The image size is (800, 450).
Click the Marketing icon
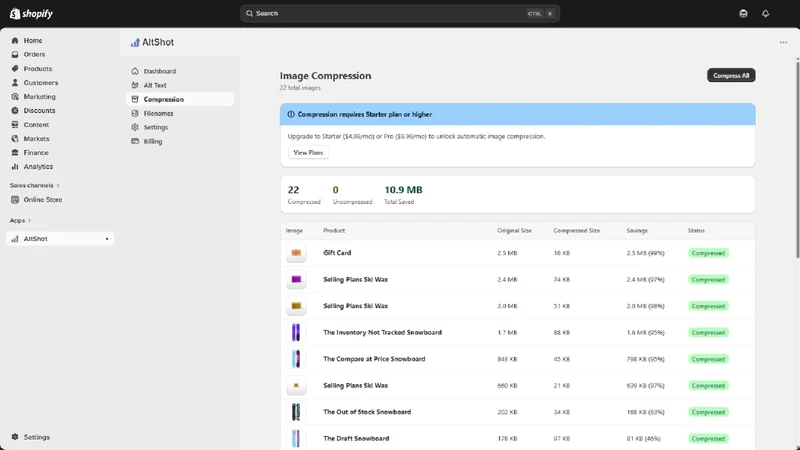point(15,96)
